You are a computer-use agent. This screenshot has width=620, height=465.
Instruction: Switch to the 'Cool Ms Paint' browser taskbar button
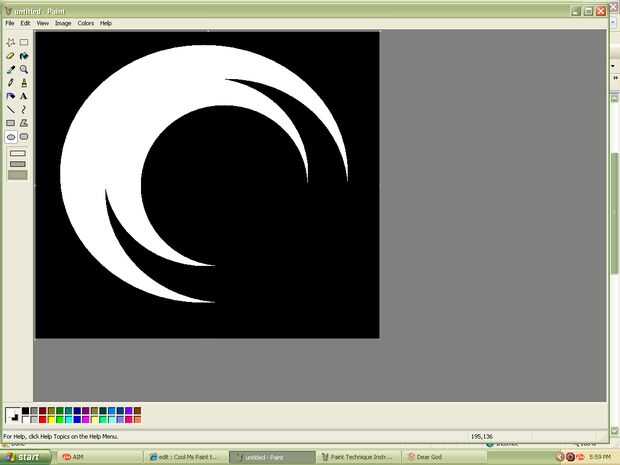[185, 457]
